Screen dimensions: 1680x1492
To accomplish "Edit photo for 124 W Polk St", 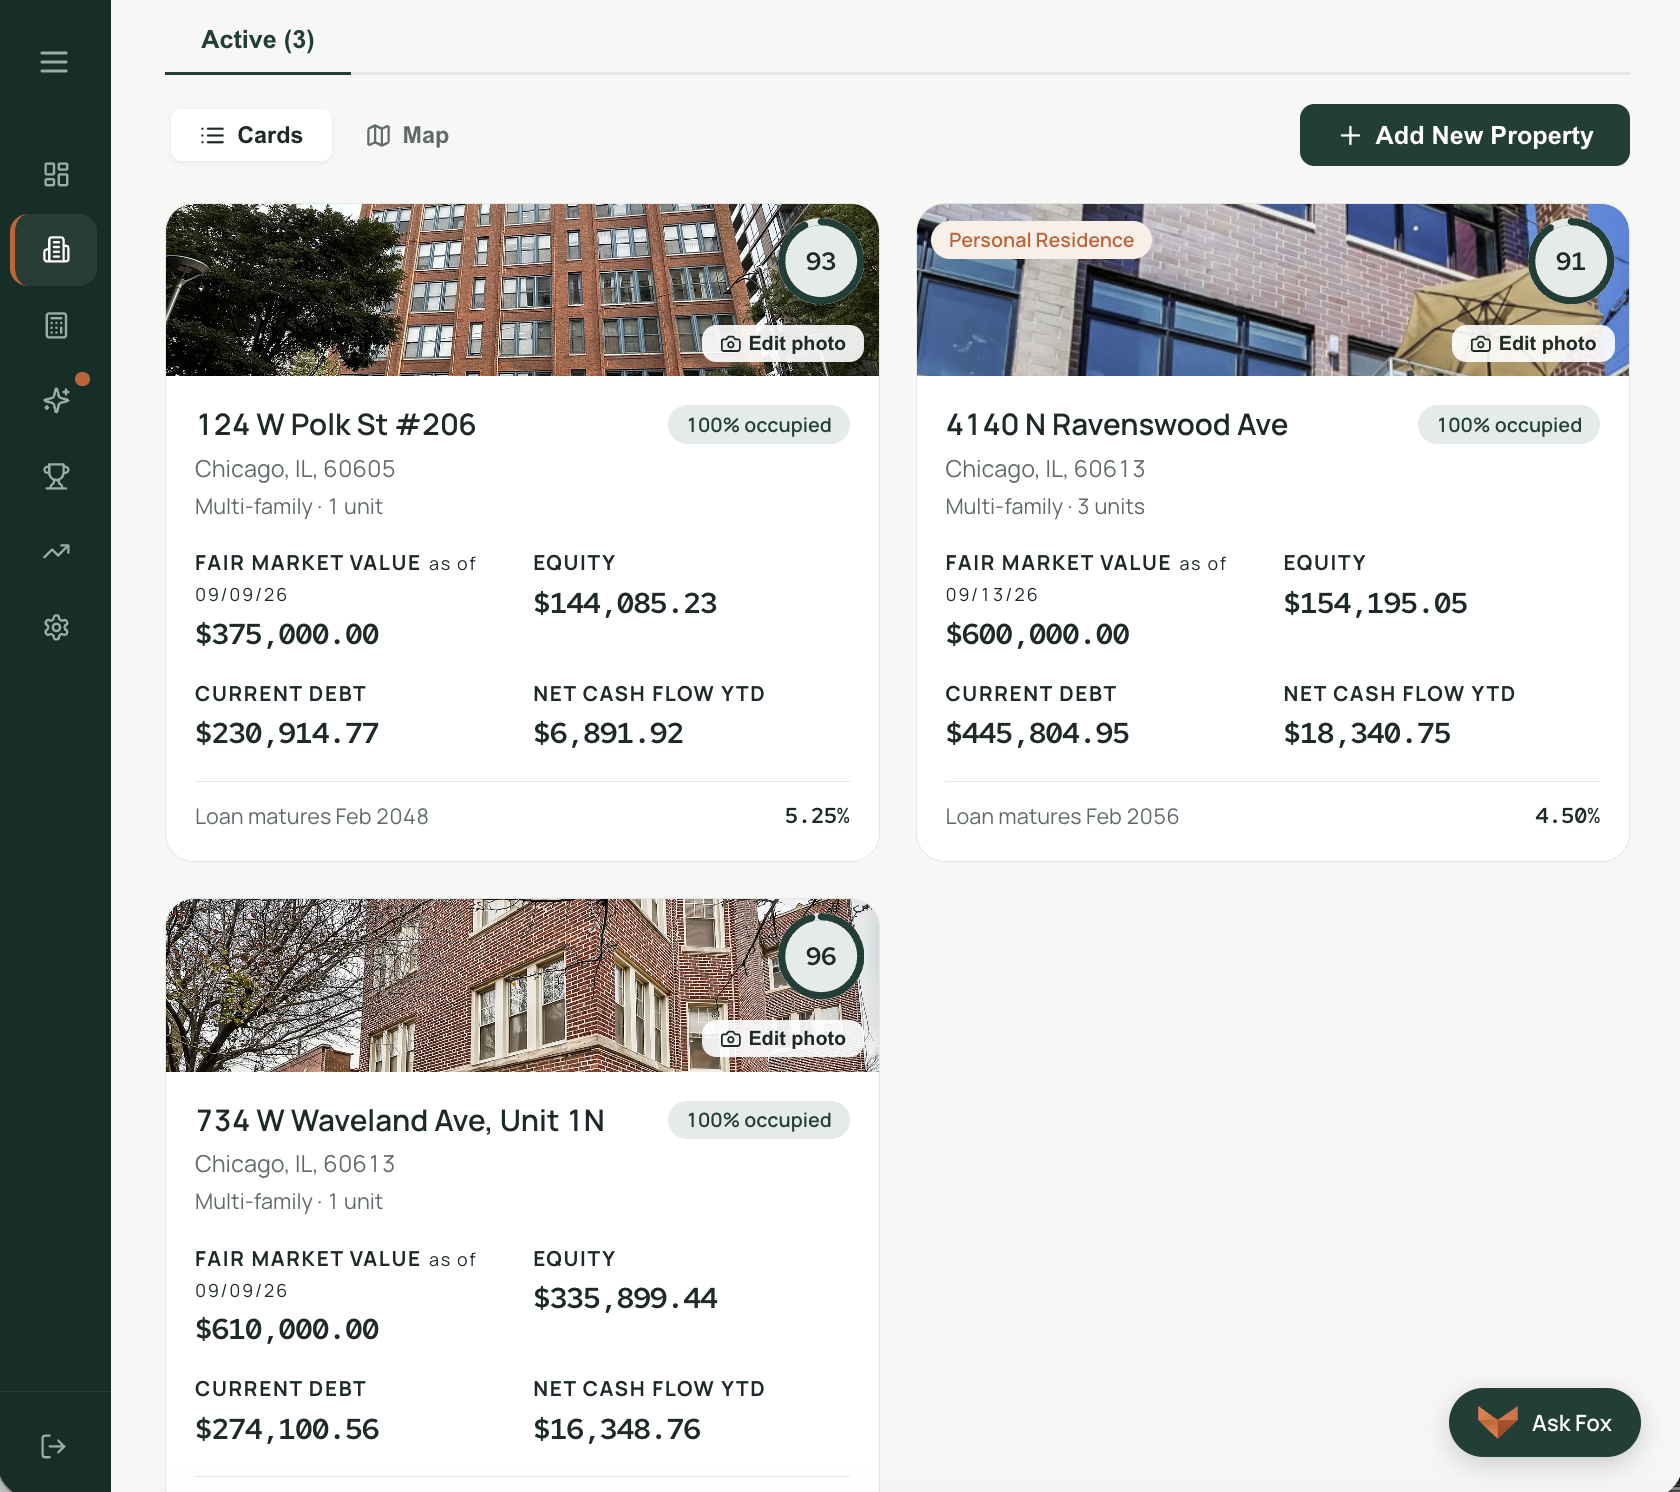I will click(x=783, y=343).
